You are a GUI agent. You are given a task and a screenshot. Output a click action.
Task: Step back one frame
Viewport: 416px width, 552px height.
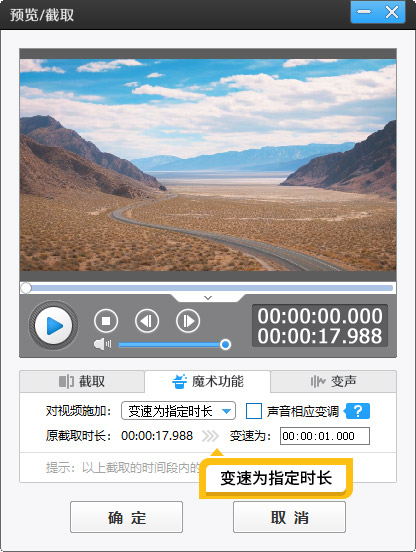147,321
